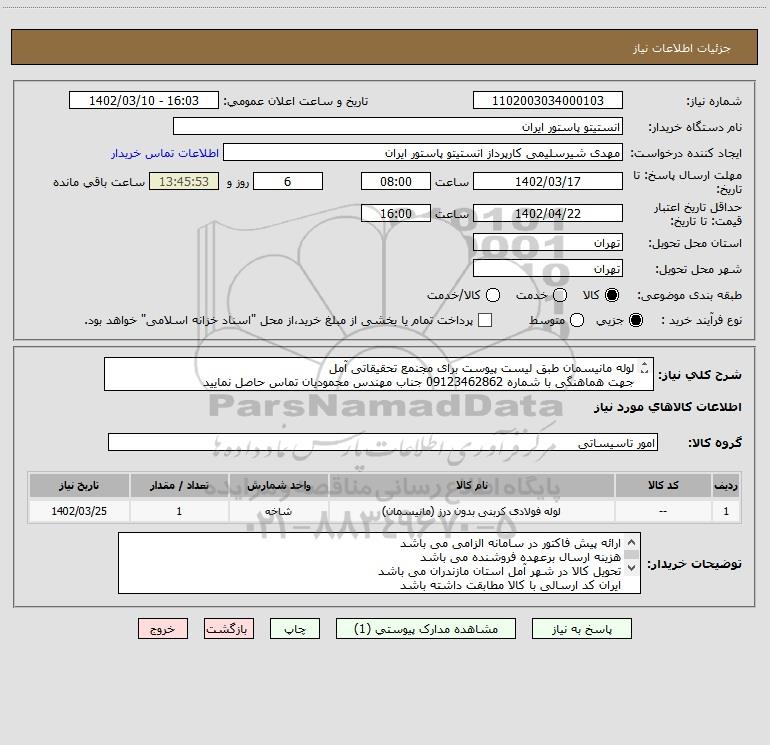Viewport: 770px width, 745px height.
Task: Open the اطلاعات تماس خریدار link
Action: click(165, 153)
